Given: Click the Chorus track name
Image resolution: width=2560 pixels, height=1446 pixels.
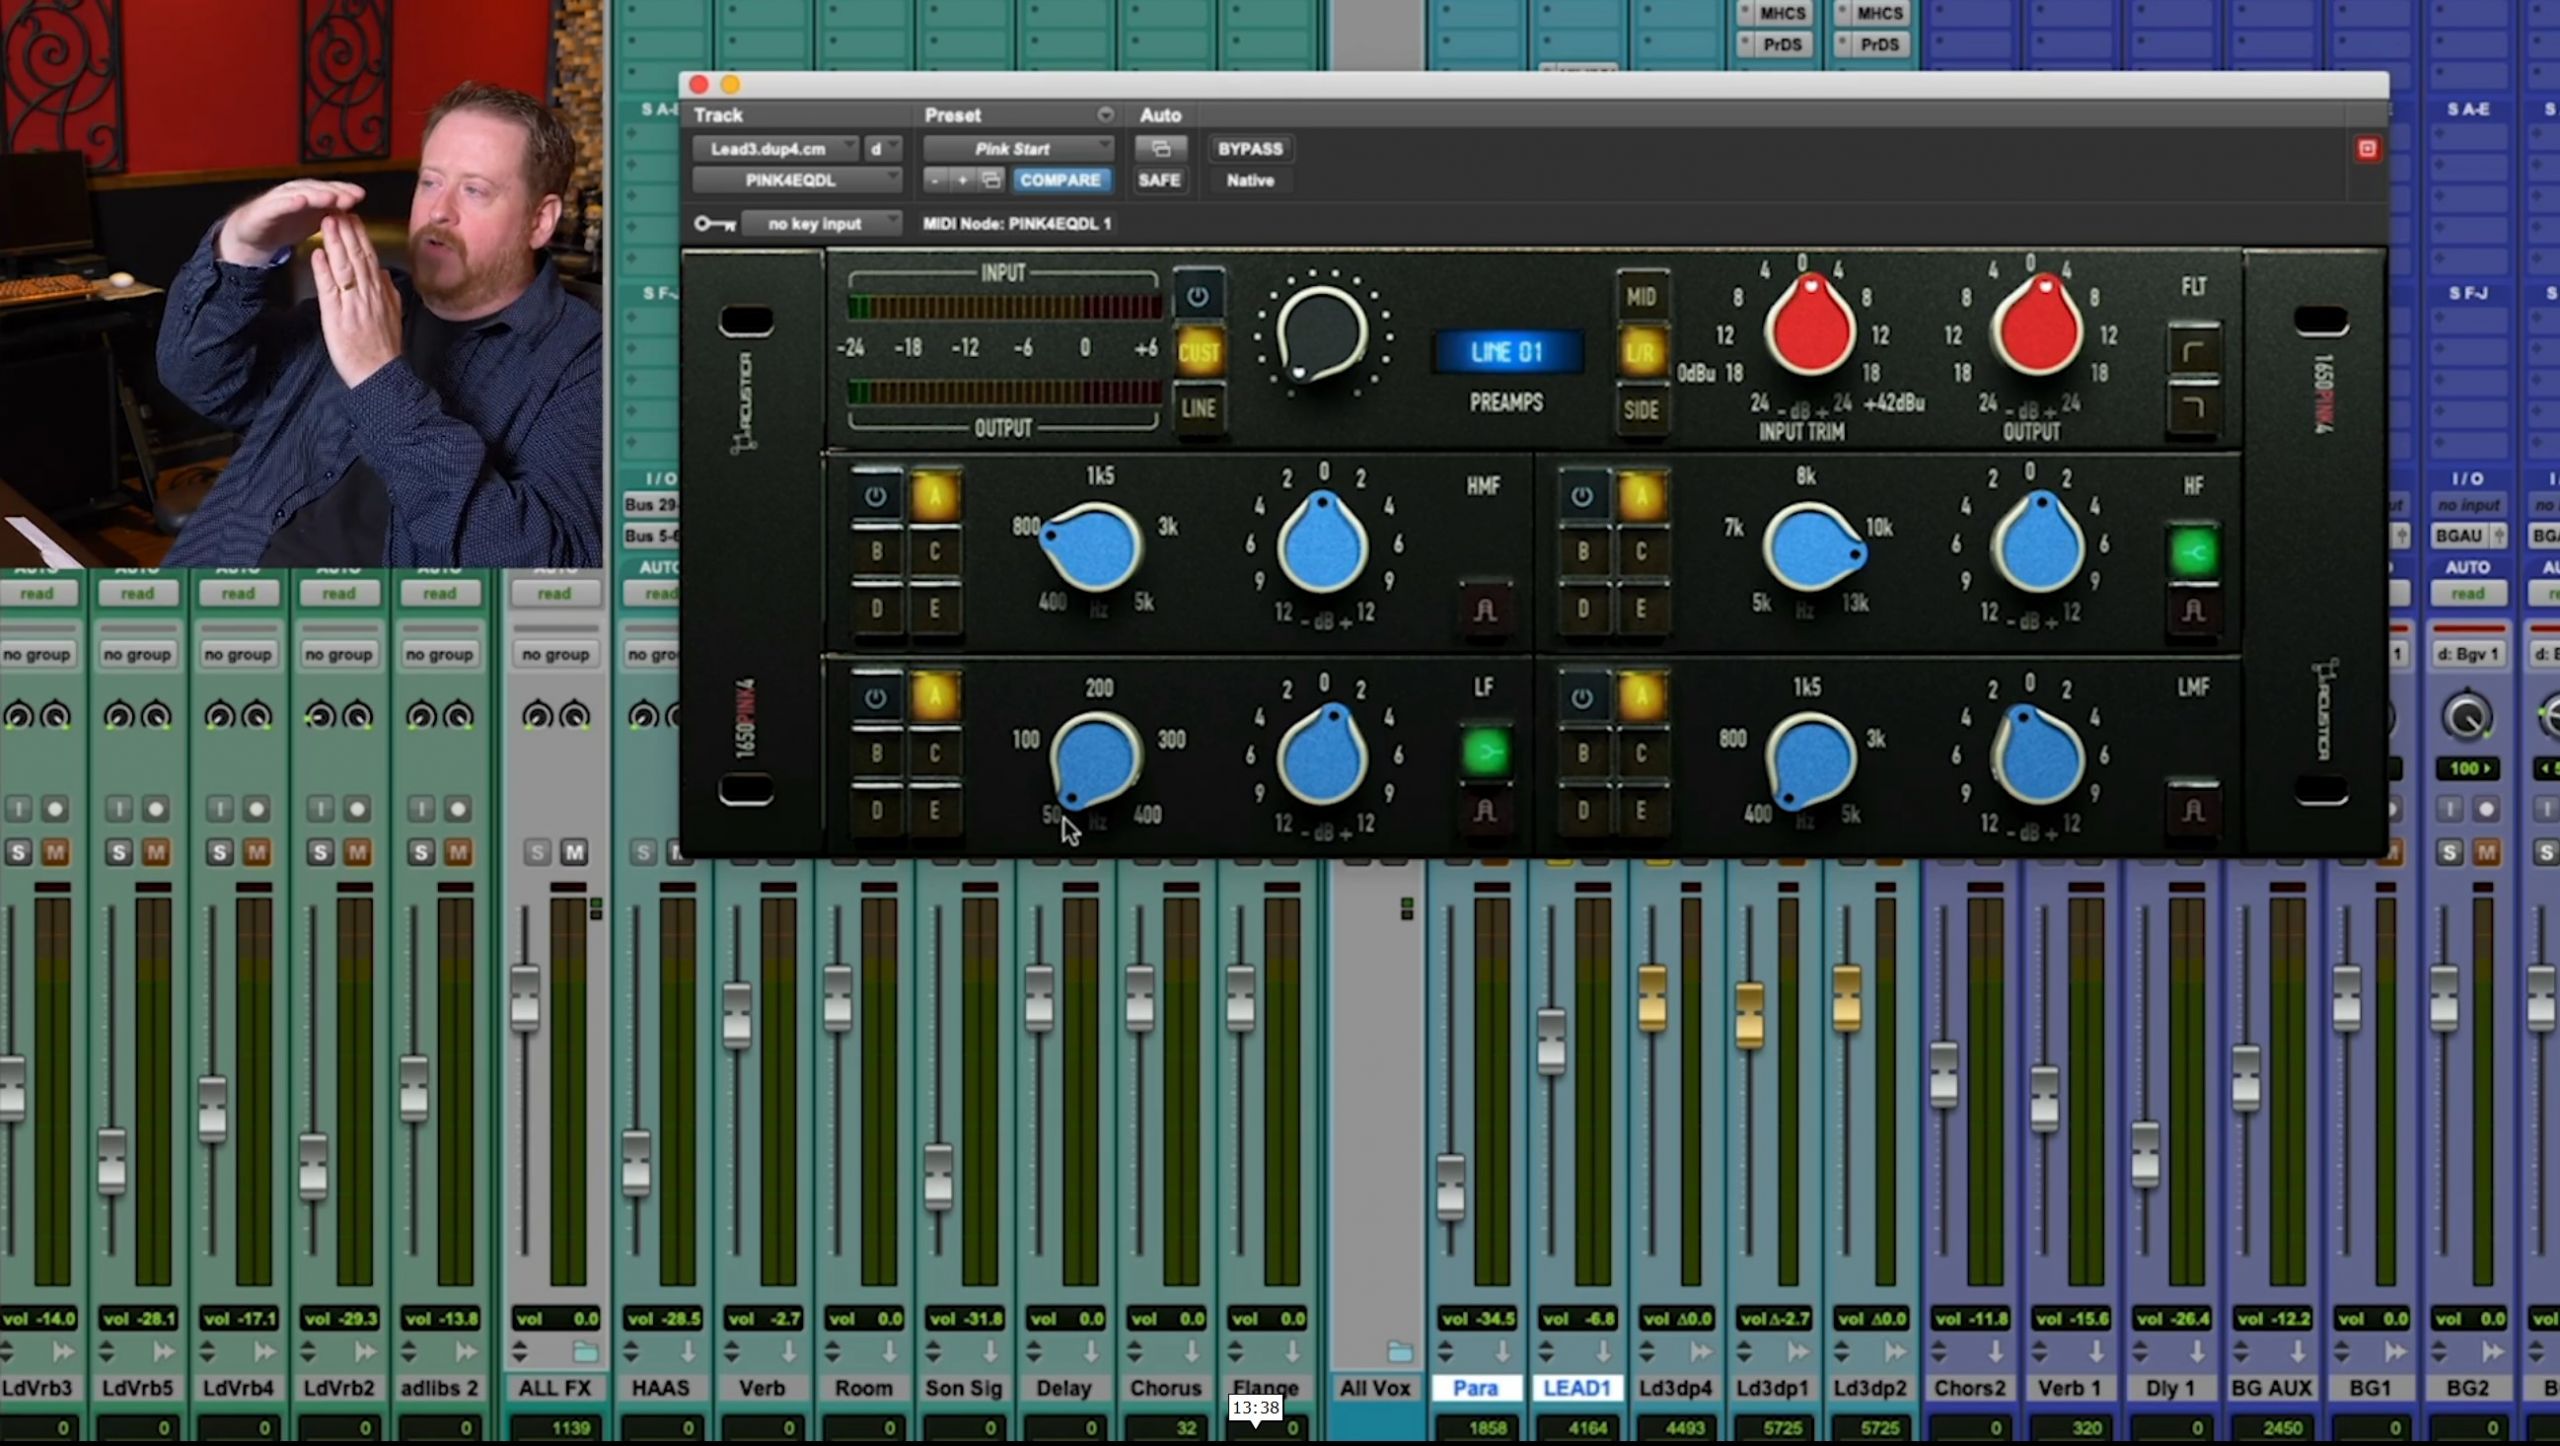Looking at the screenshot, I should point(1165,1389).
